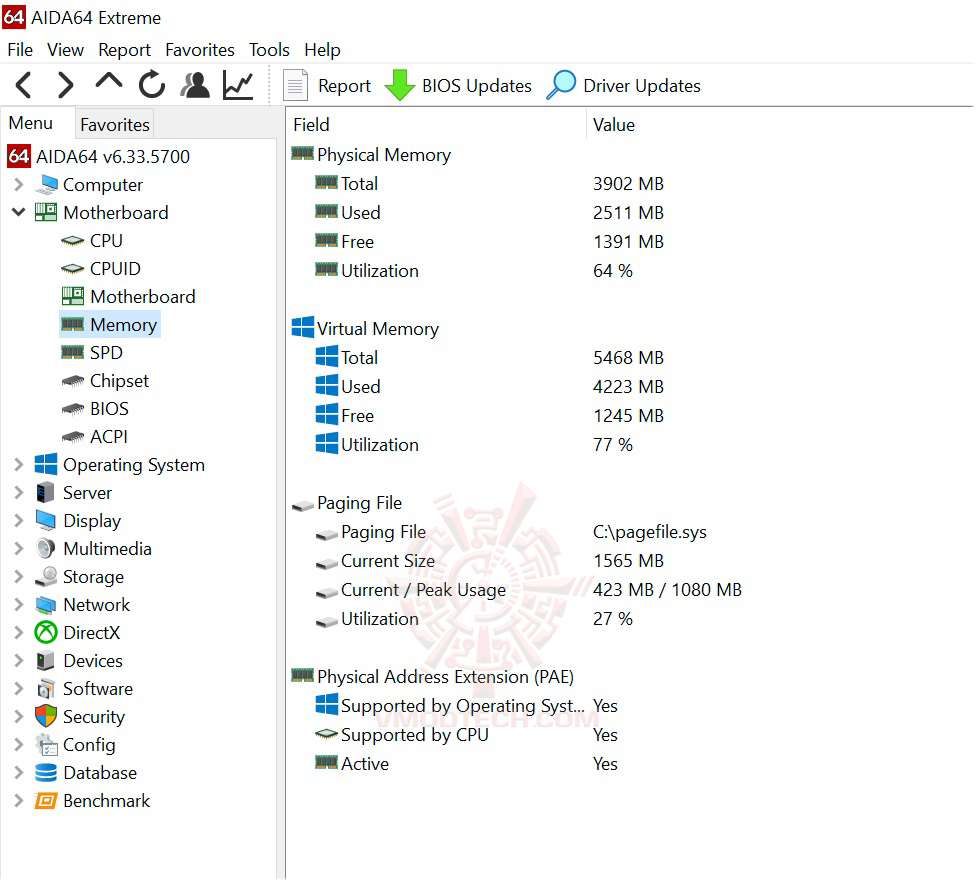
Task: Click the SPD memory module icon
Action: coord(72,353)
